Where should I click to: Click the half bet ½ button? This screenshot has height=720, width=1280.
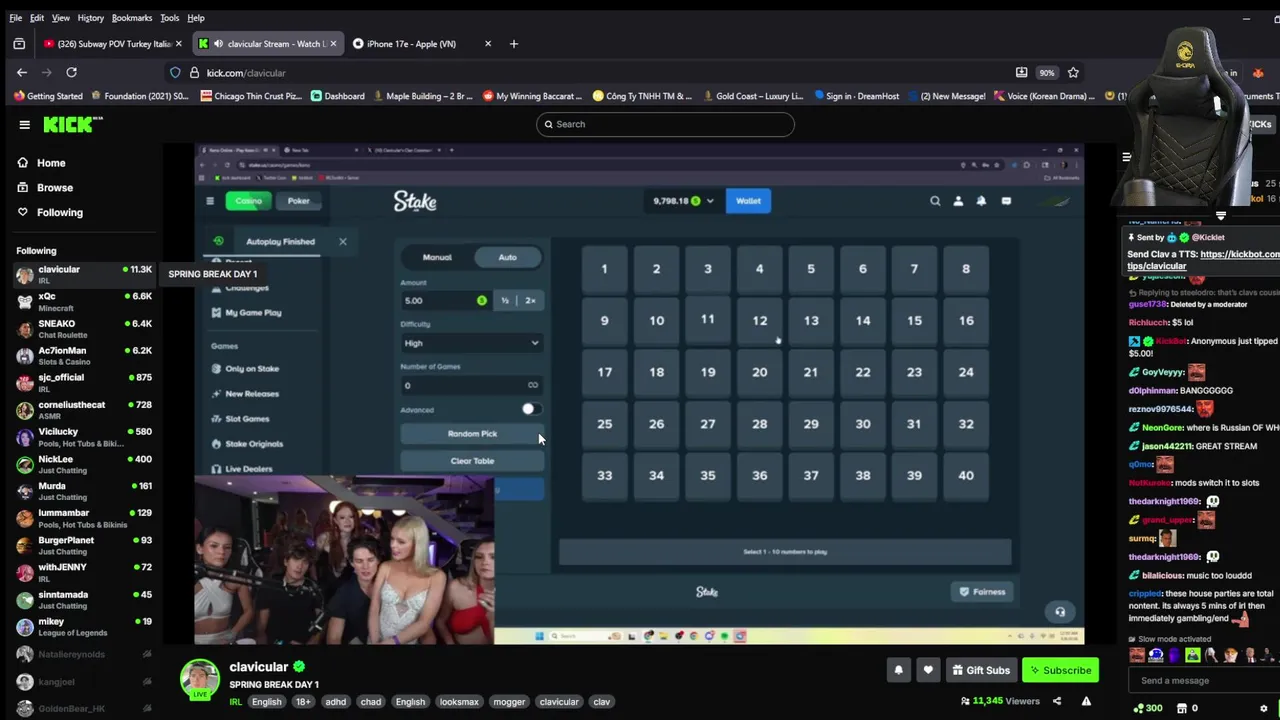pos(505,300)
